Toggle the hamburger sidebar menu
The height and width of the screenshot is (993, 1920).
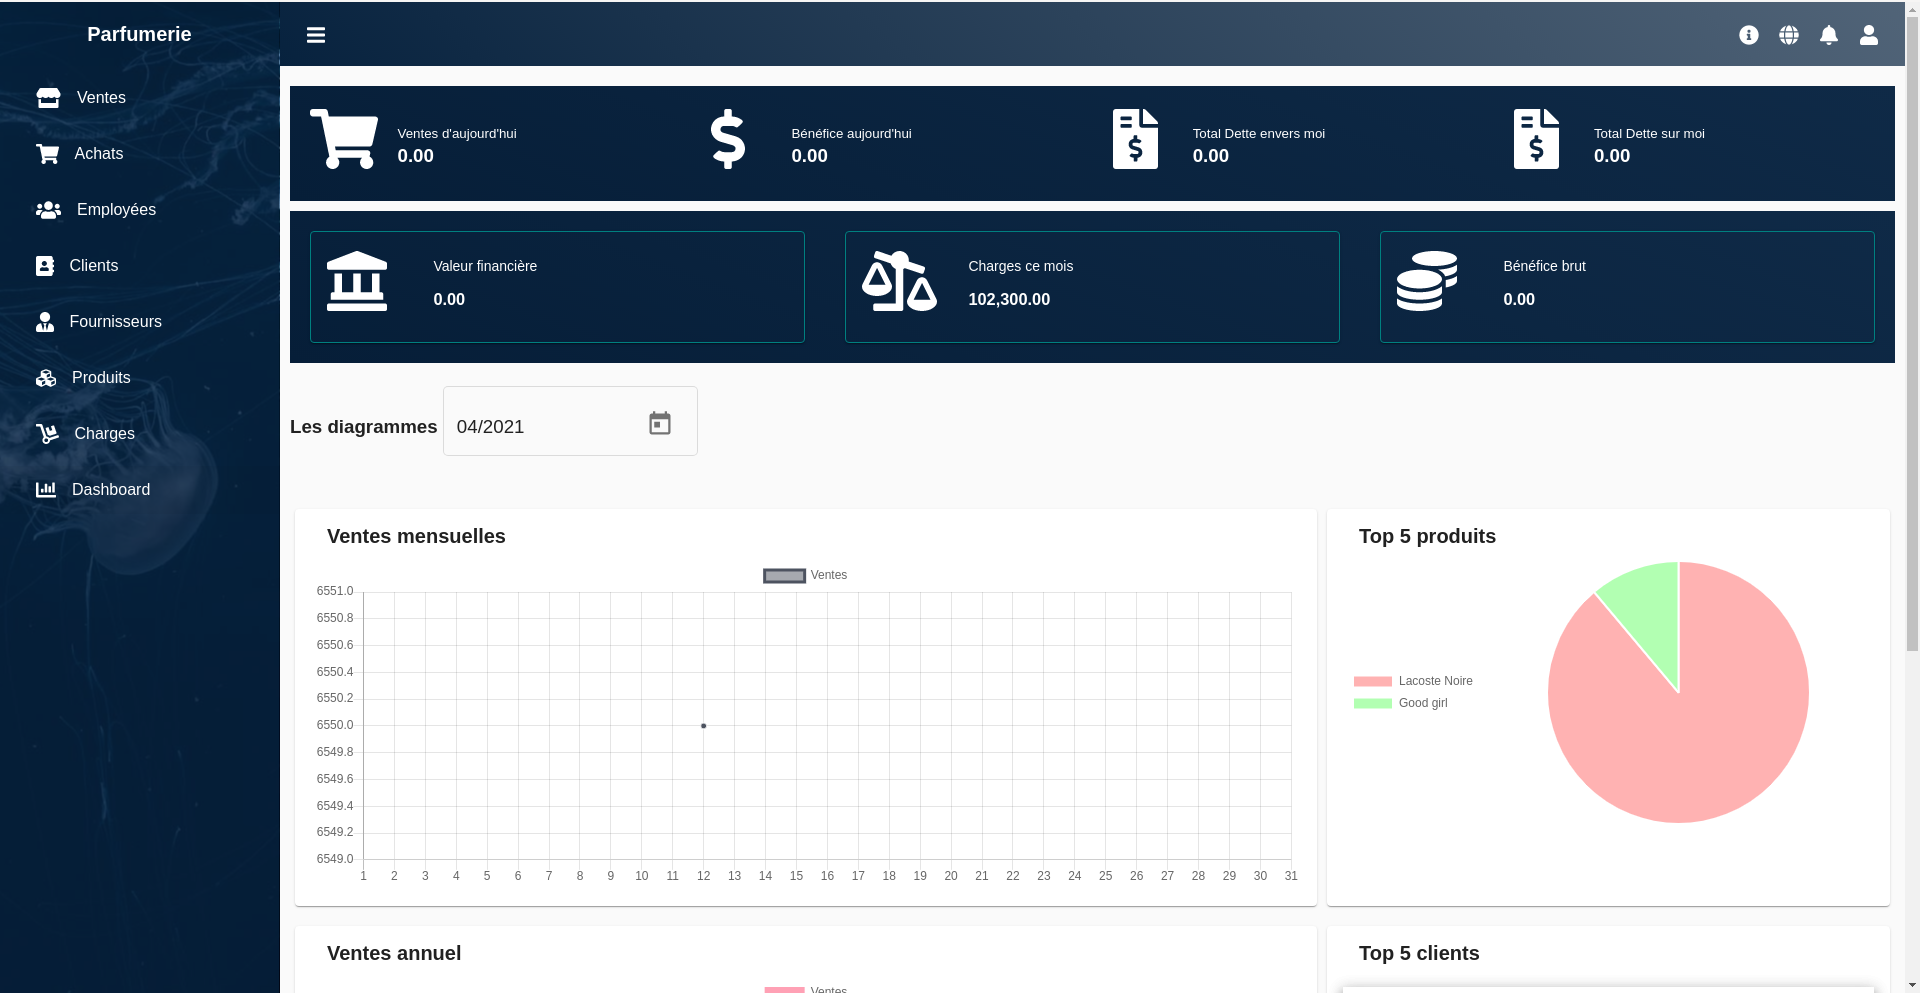(x=316, y=35)
